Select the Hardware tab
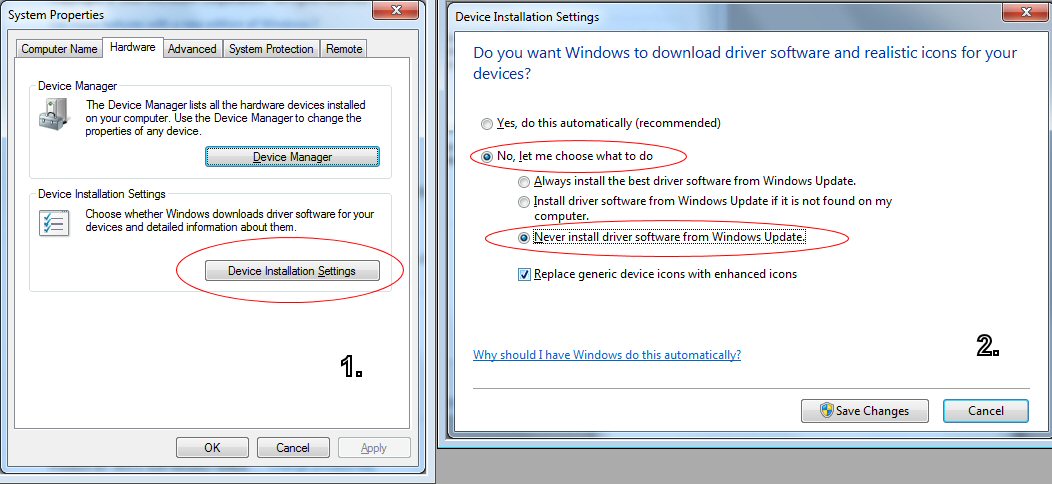The width and height of the screenshot is (1052, 484). 133,47
